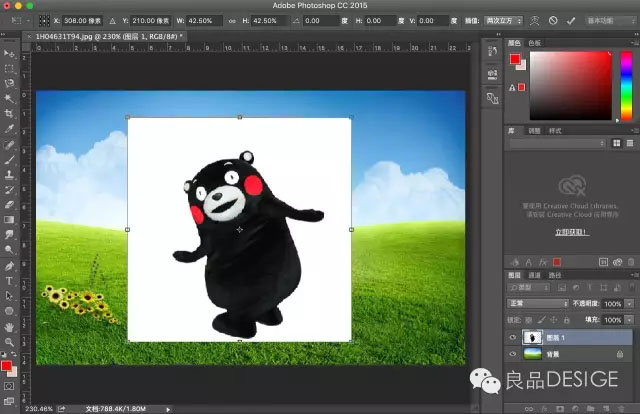Hide the 背景 layer with its eye icon
Screen dimensions: 640x414
click(x=513, y=354)
